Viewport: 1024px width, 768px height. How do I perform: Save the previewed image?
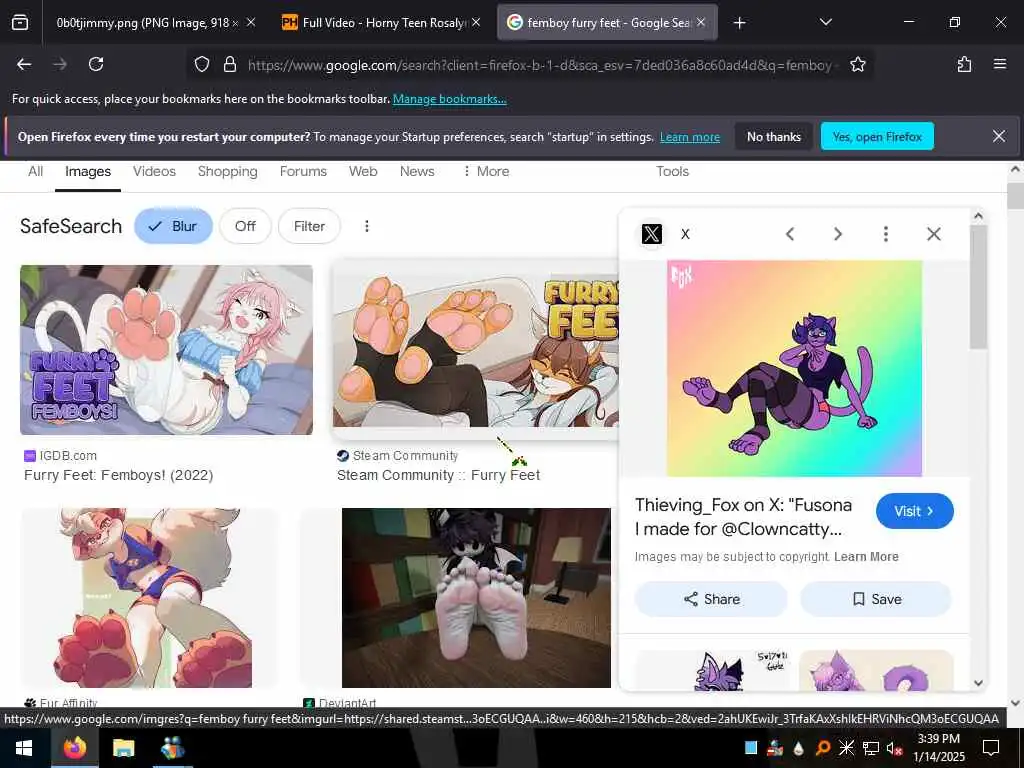(x=876, y=599)
